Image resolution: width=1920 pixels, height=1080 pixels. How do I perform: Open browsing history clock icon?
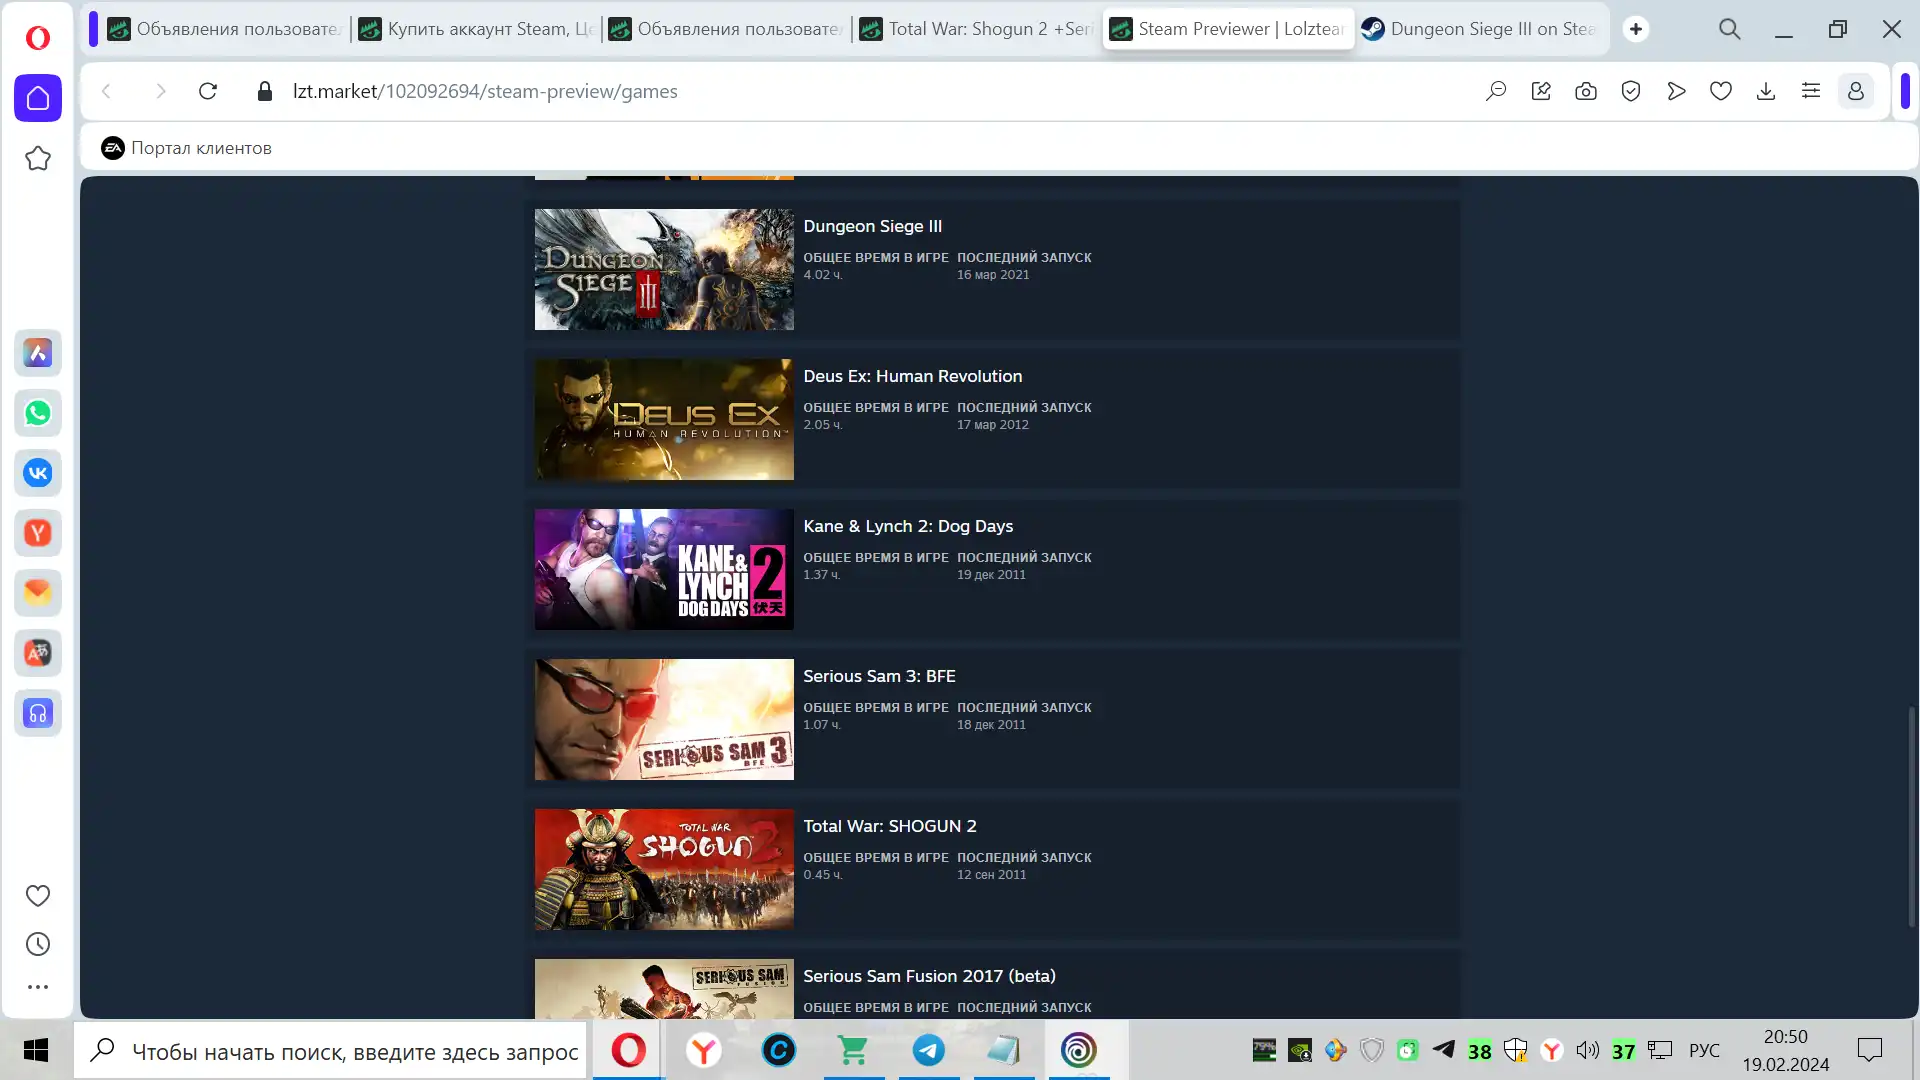pyautogui.click(x=38, y=944)
